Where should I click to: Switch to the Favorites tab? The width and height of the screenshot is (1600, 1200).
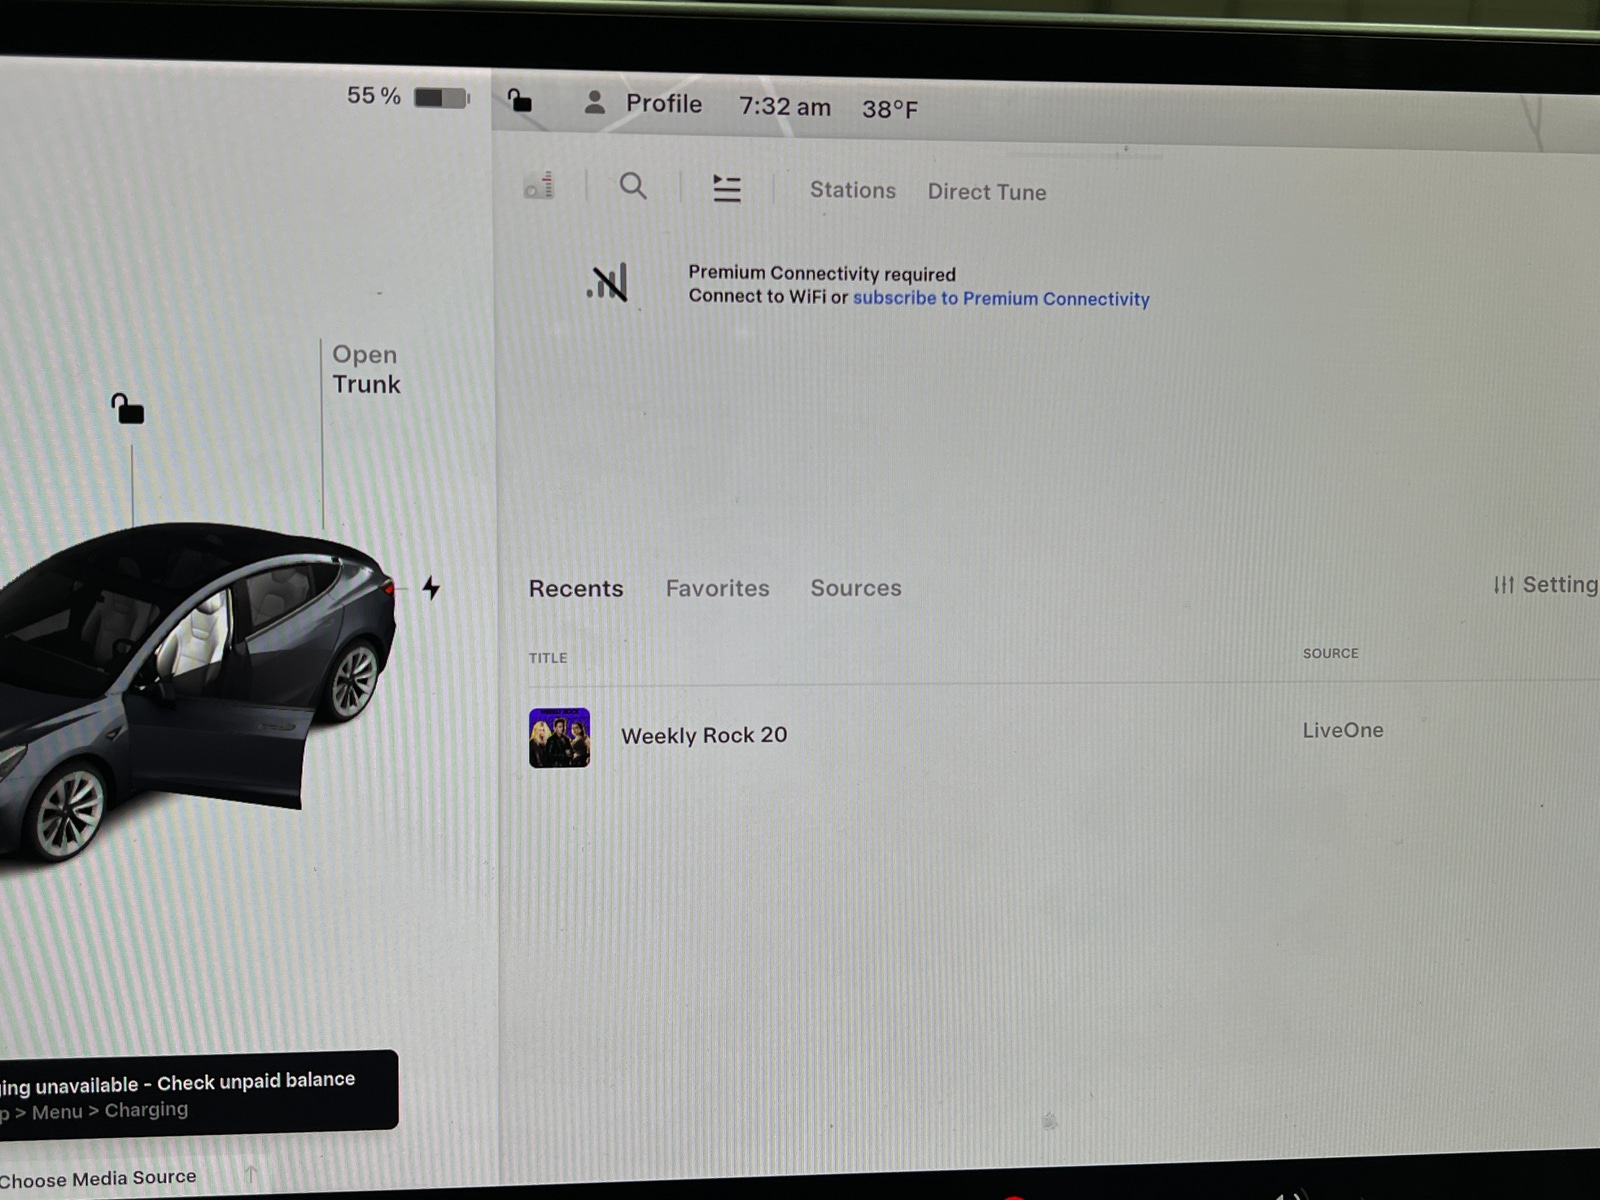coord(717,589)
